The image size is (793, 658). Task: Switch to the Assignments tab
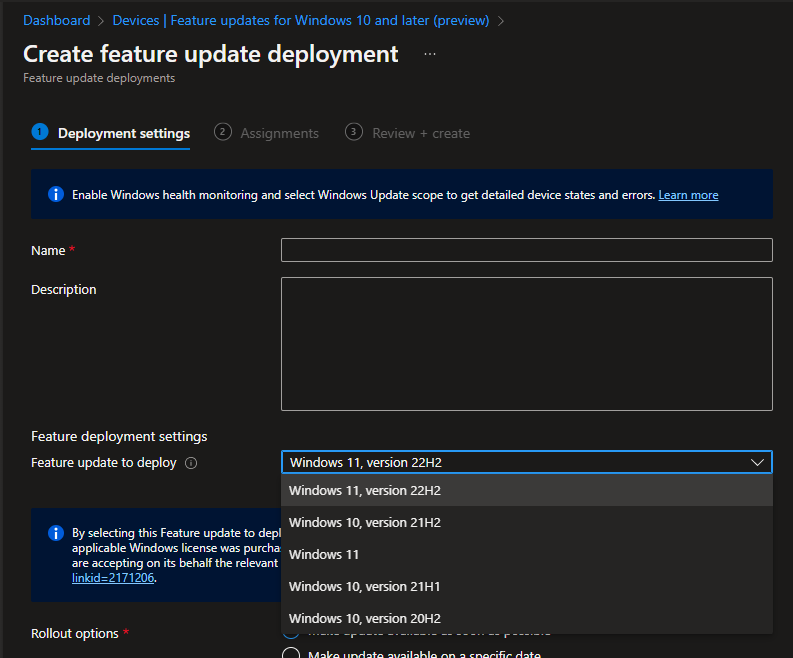pyautogui.click(x=279, y=133)
